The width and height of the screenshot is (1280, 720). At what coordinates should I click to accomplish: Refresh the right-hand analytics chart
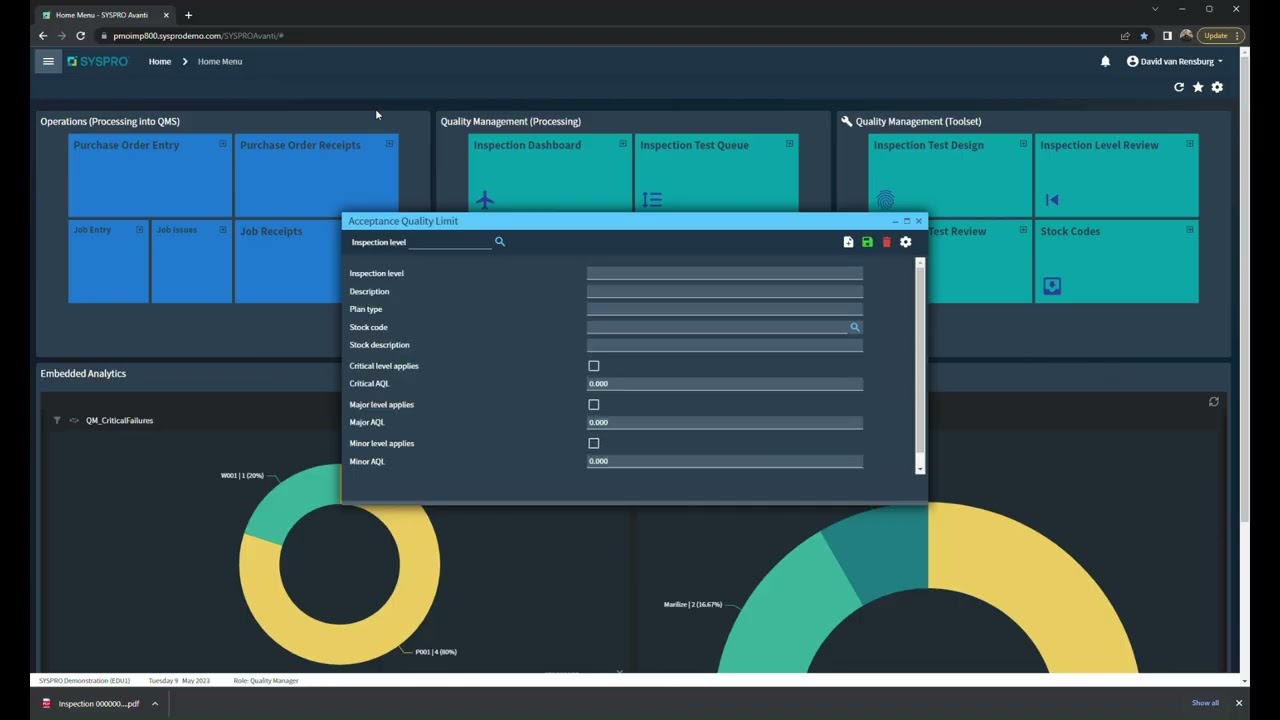pos(1214,402)
